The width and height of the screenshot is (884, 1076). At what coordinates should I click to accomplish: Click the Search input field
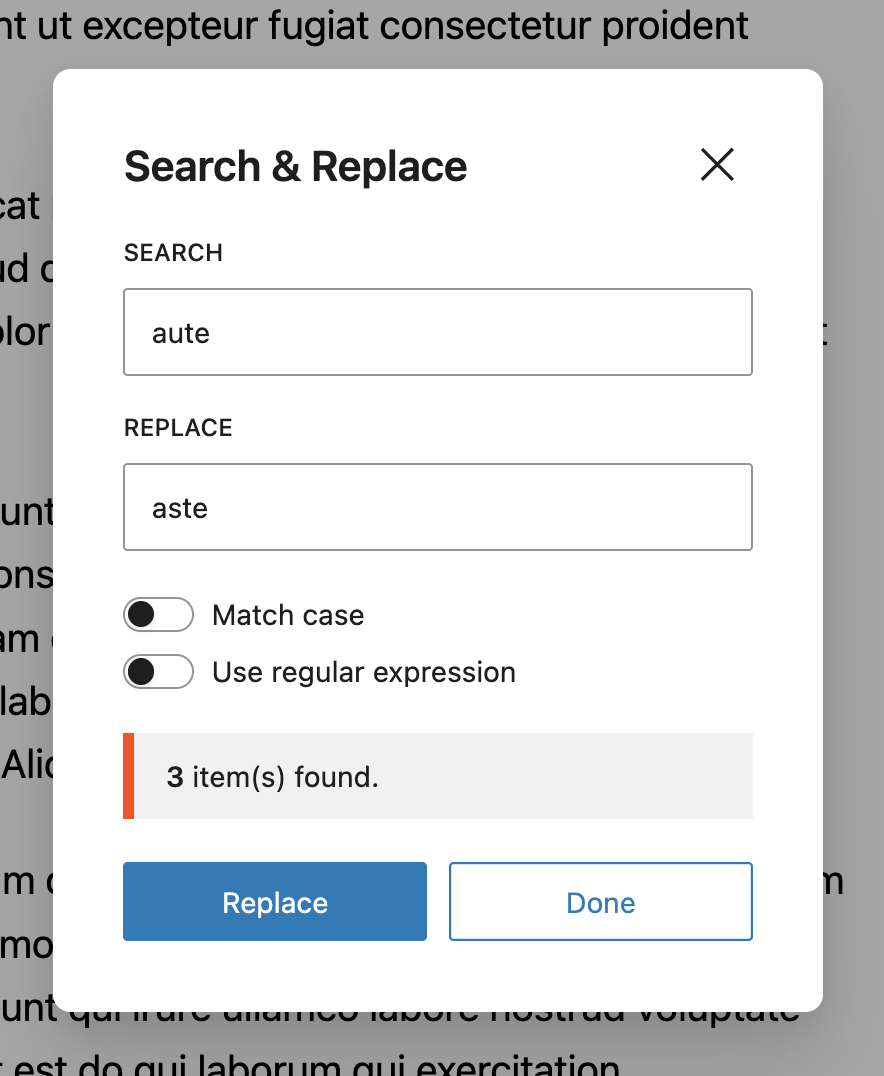[x=437, y=332]
